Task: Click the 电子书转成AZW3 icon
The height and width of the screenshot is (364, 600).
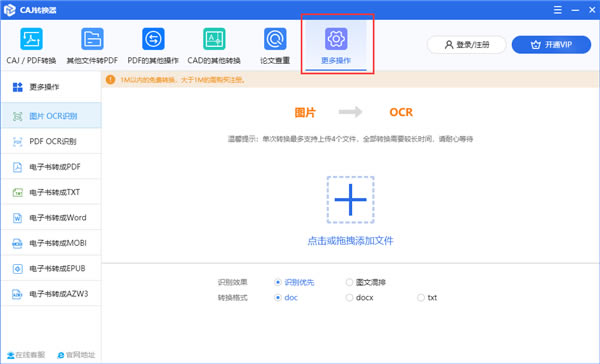Action: click(x=18, y=294)
